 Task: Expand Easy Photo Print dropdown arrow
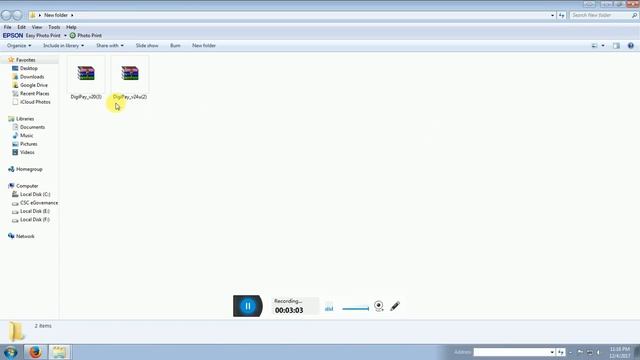pos(65,36)
